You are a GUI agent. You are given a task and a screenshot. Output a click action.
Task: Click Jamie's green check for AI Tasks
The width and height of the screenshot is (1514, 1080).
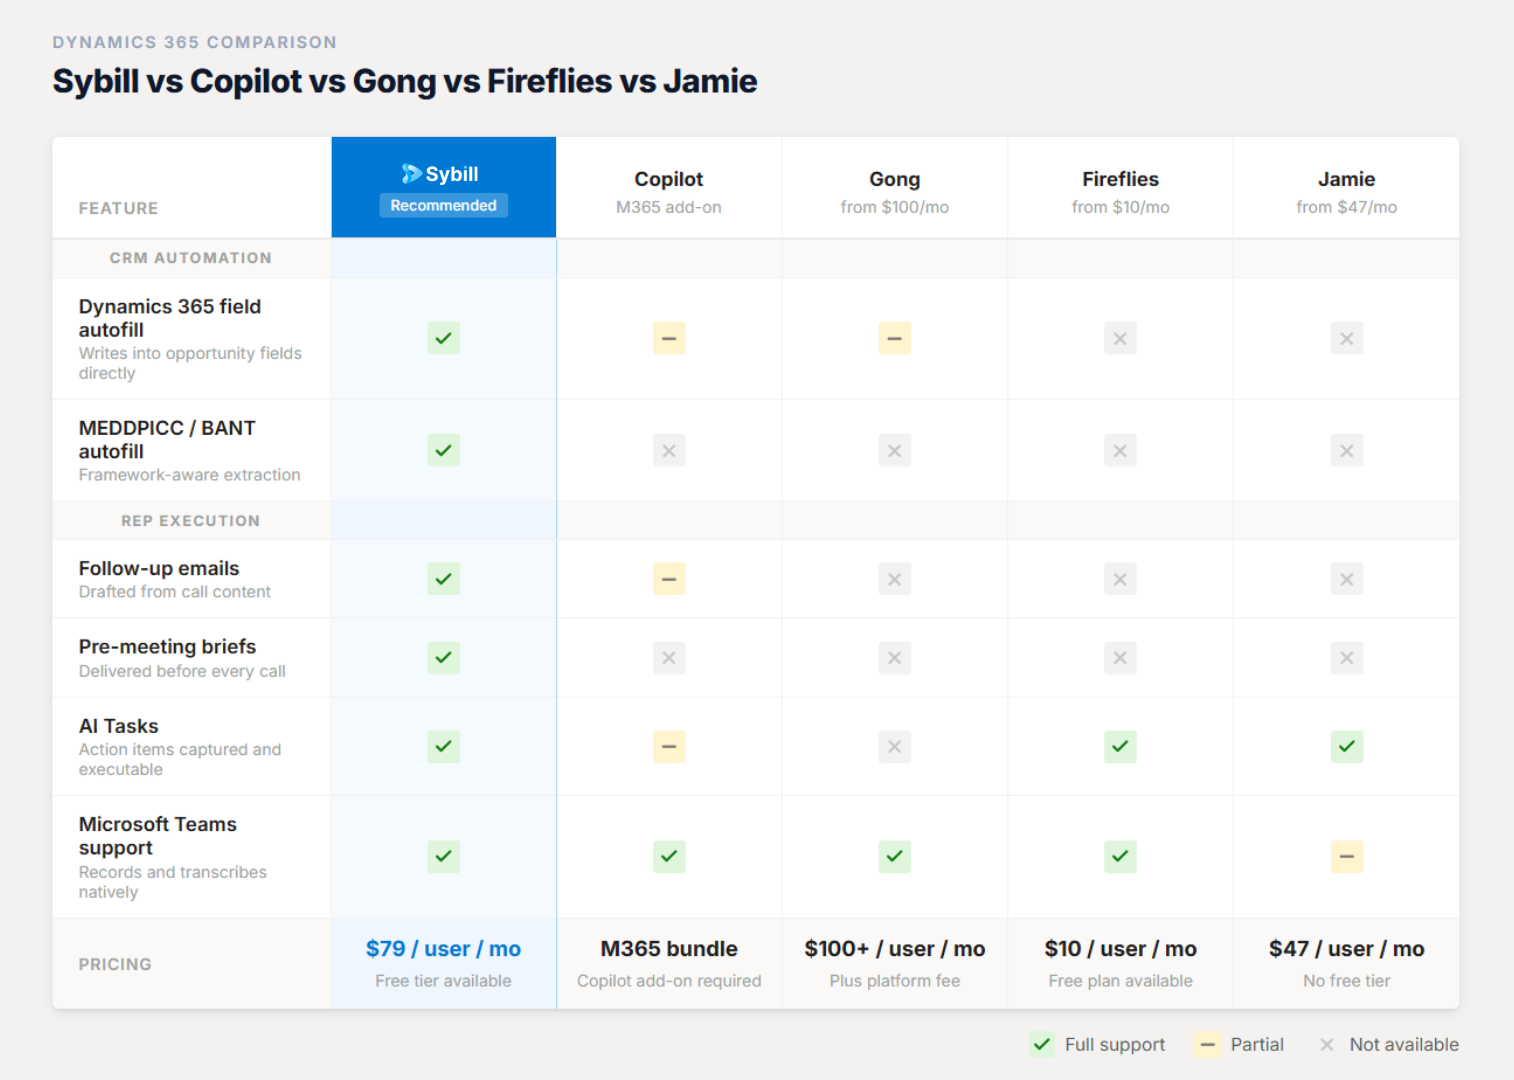click(x=1346, y=746)
